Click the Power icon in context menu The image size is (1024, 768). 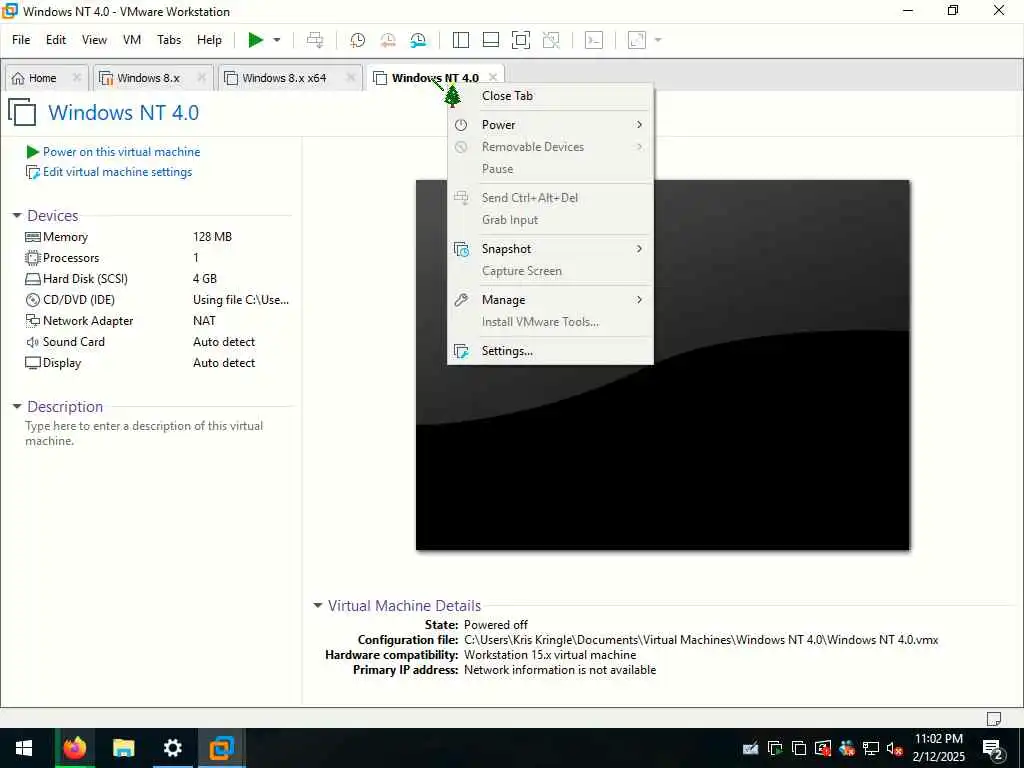(461, 125)
